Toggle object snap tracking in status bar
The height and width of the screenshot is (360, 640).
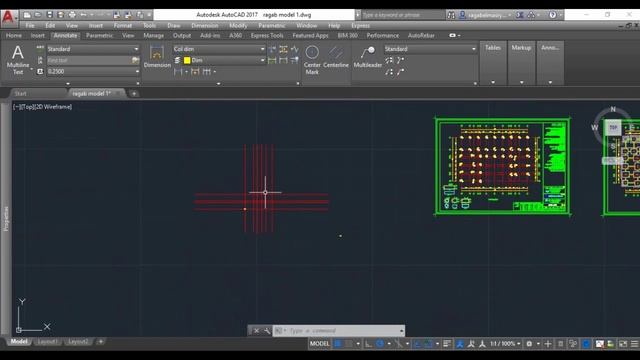point(417,344)
